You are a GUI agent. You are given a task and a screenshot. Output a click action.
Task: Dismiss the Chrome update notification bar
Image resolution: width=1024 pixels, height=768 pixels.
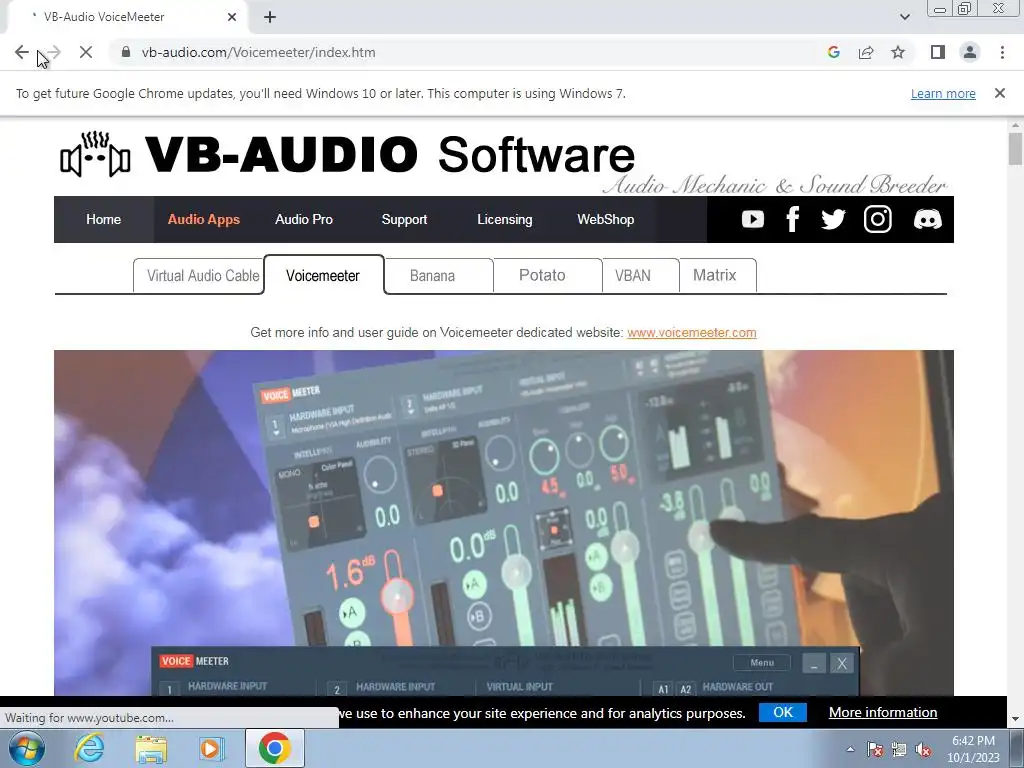coord(999,93)
